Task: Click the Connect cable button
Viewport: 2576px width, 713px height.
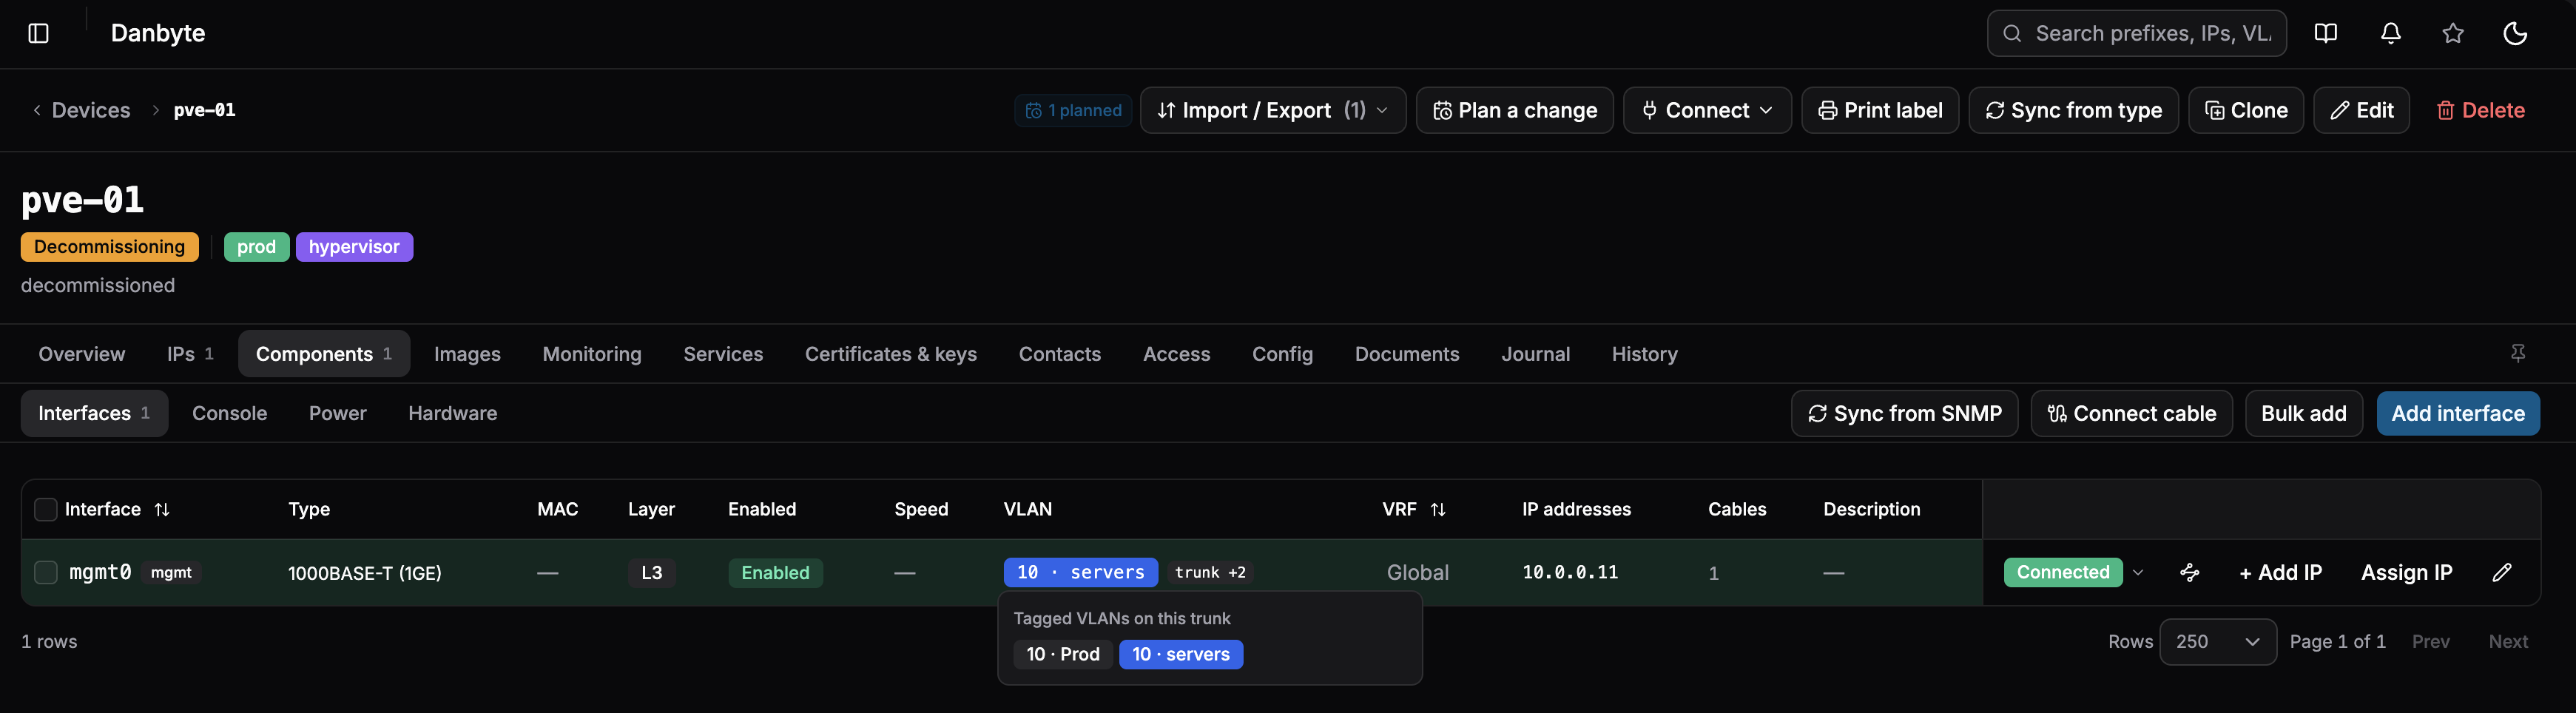Action: [2131, 413]
